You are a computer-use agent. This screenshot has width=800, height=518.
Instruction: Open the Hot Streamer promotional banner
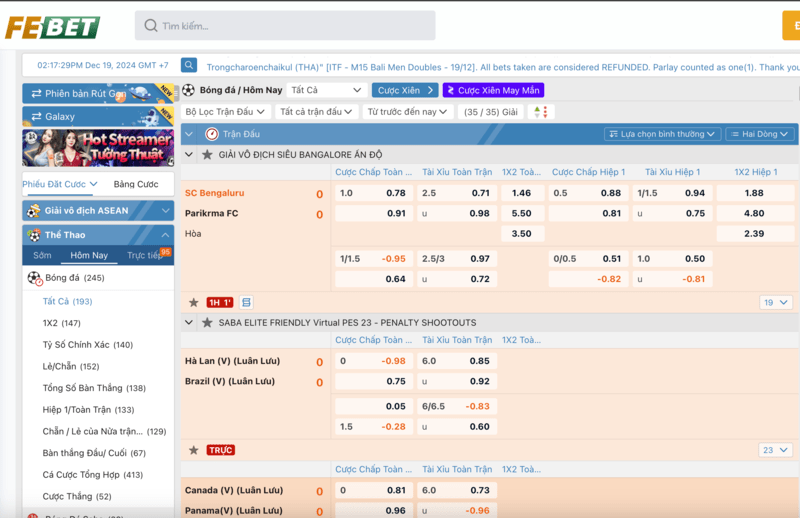point(99,148)
